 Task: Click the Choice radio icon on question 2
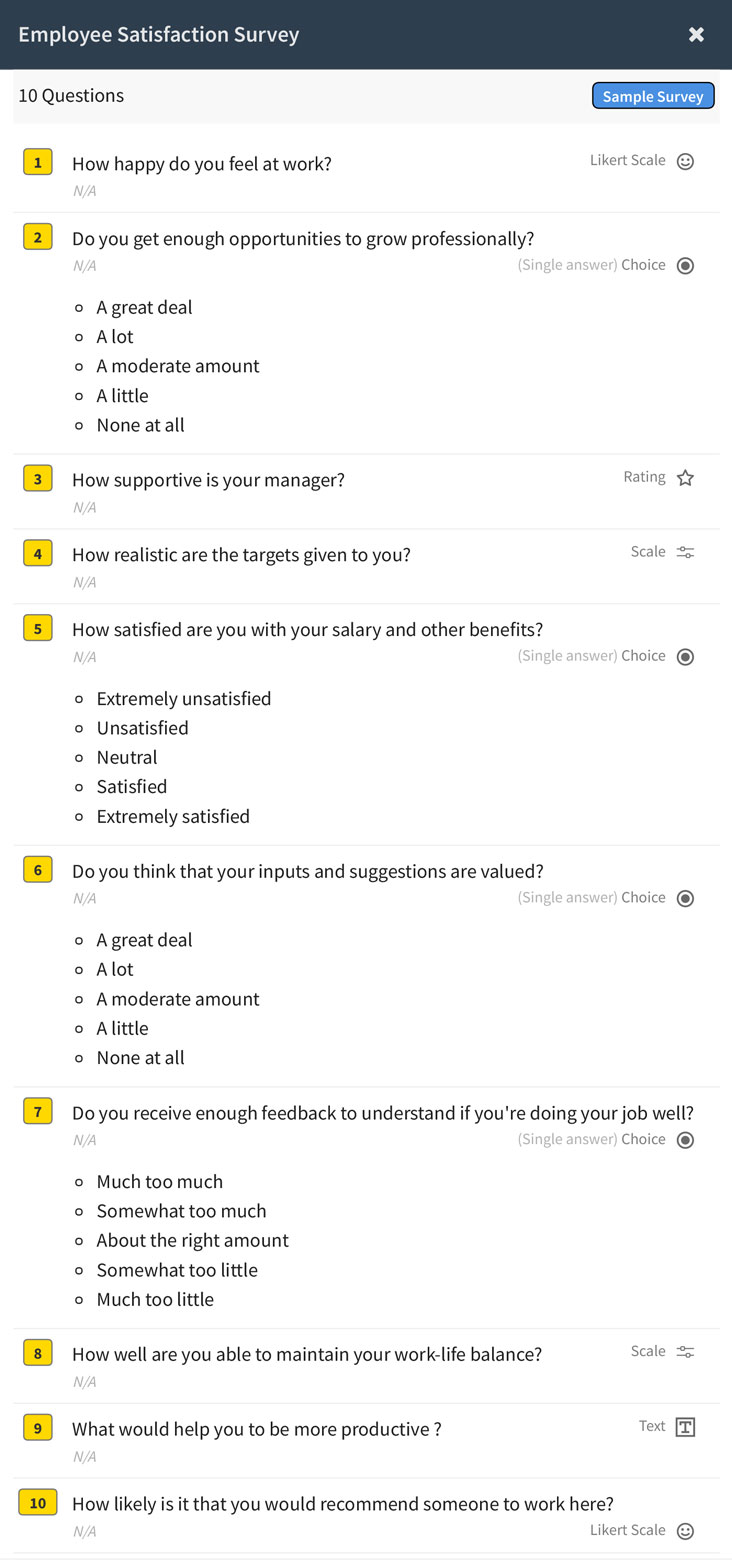(x=686, y=265)
